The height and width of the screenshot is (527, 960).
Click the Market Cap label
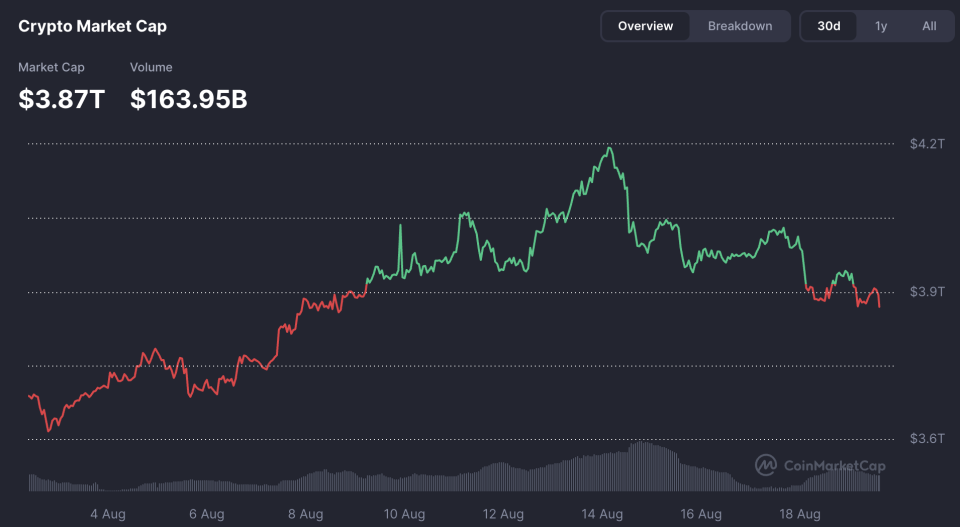point(51,67)
